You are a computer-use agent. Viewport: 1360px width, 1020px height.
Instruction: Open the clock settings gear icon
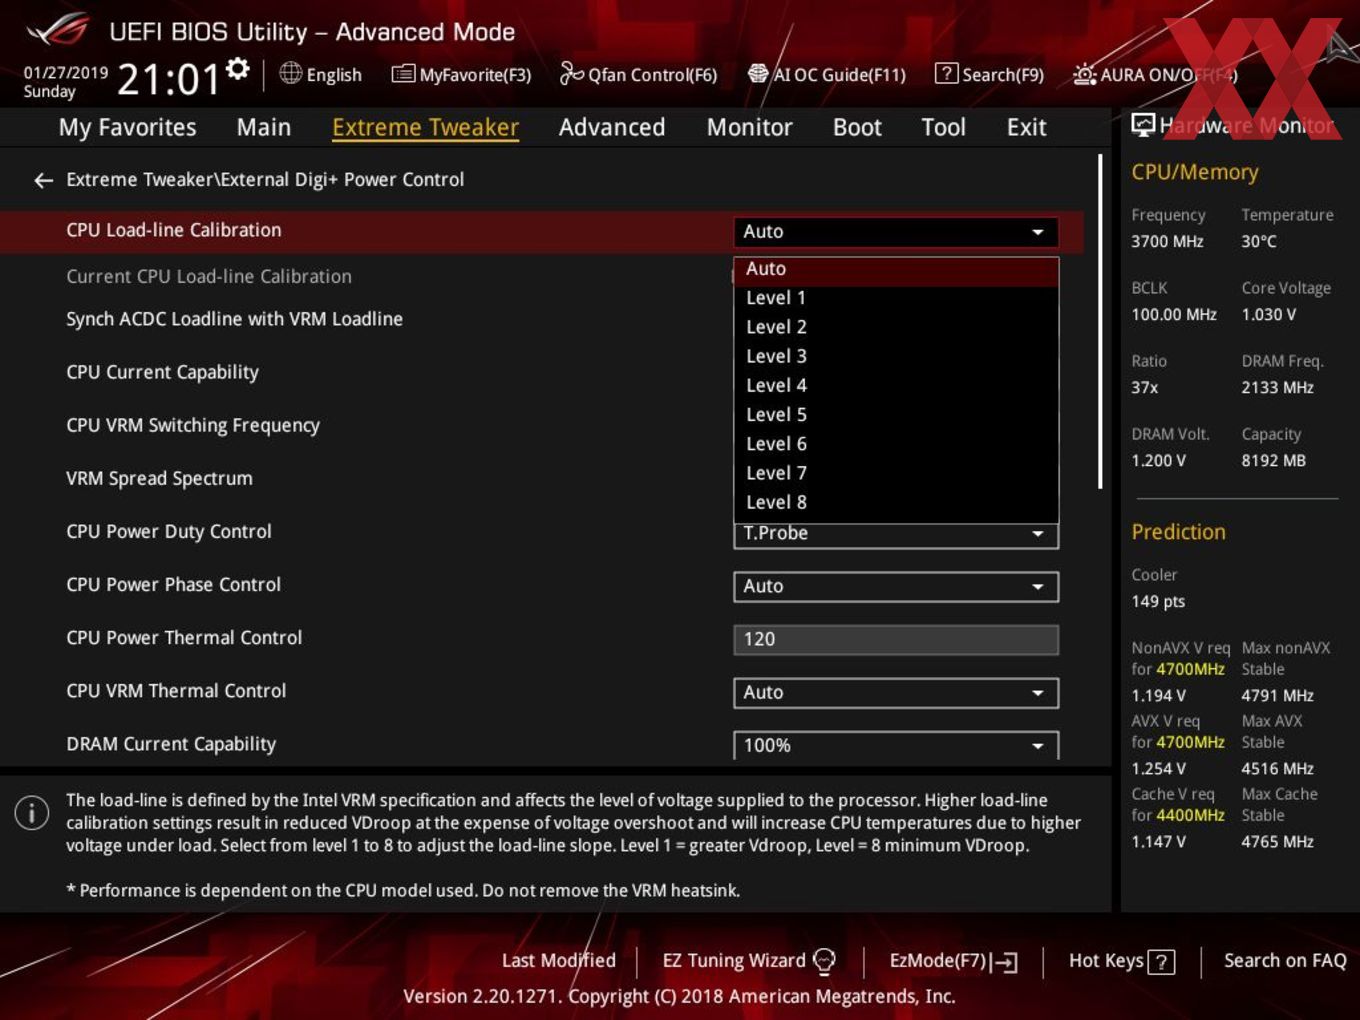238,68
